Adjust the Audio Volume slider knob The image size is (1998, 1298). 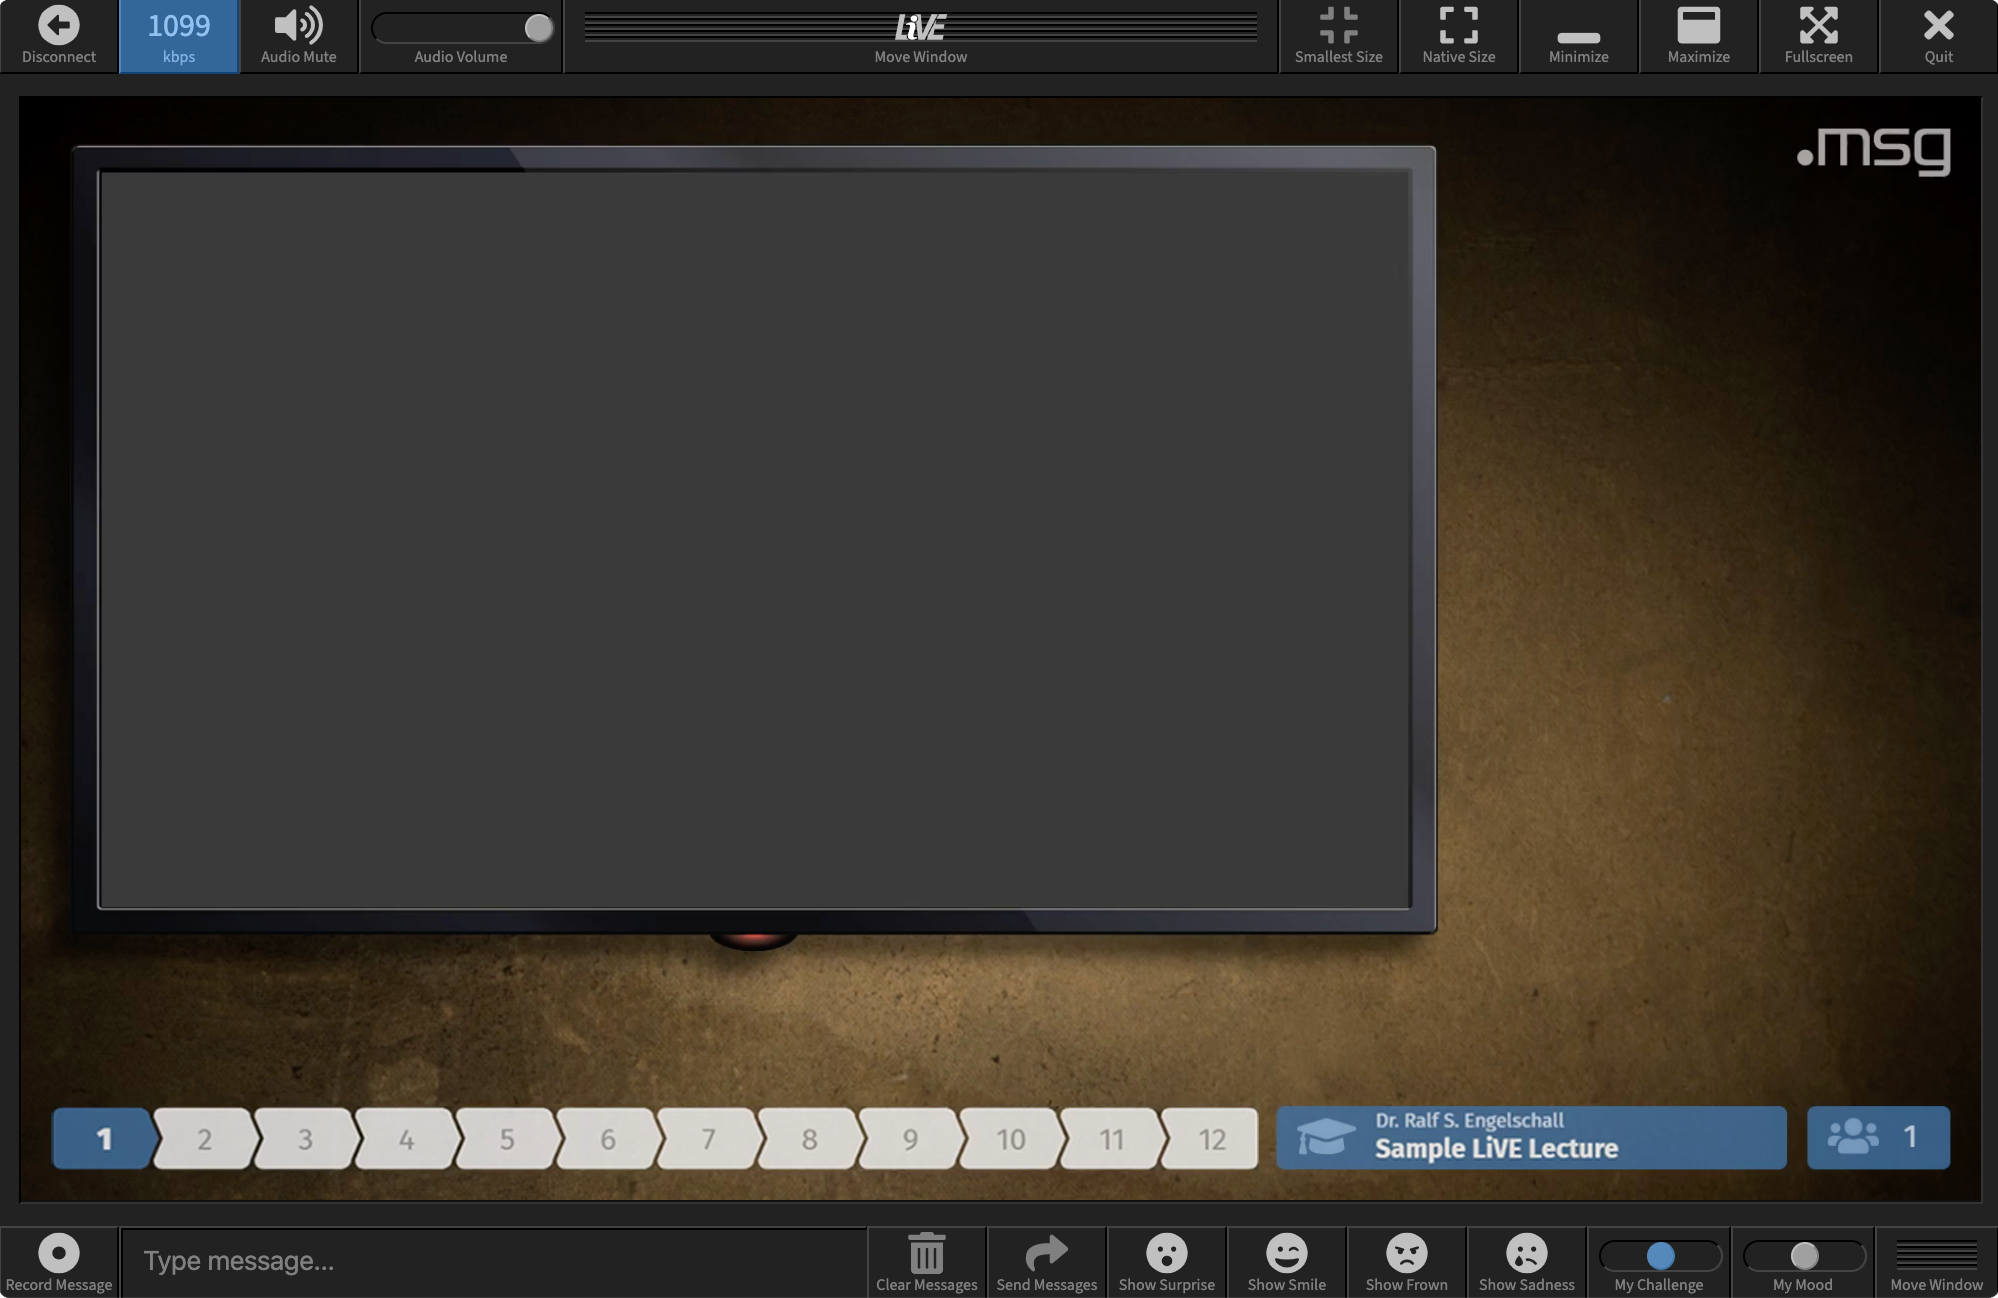click(x=539, y=28)
